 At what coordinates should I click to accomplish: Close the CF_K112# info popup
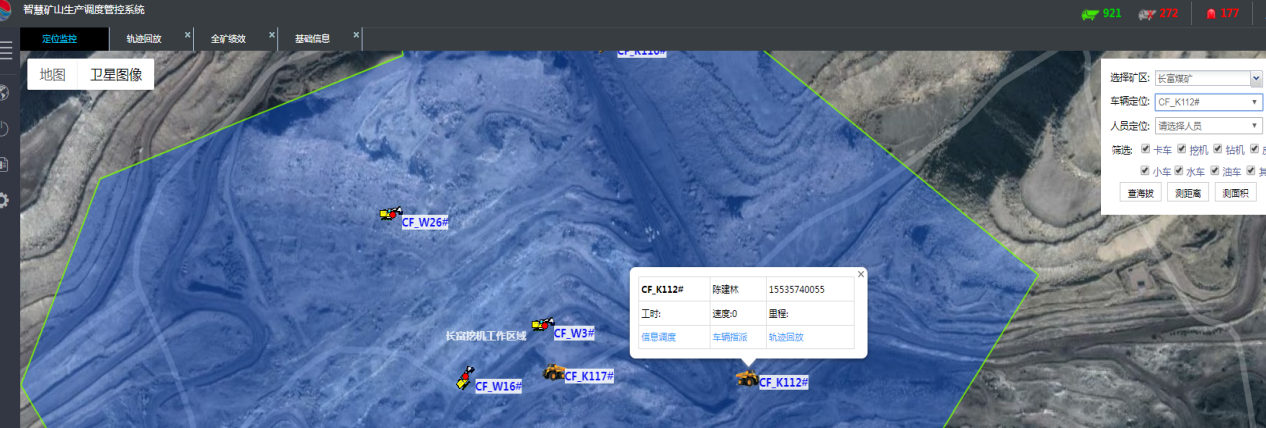click(x=860, y=274)
